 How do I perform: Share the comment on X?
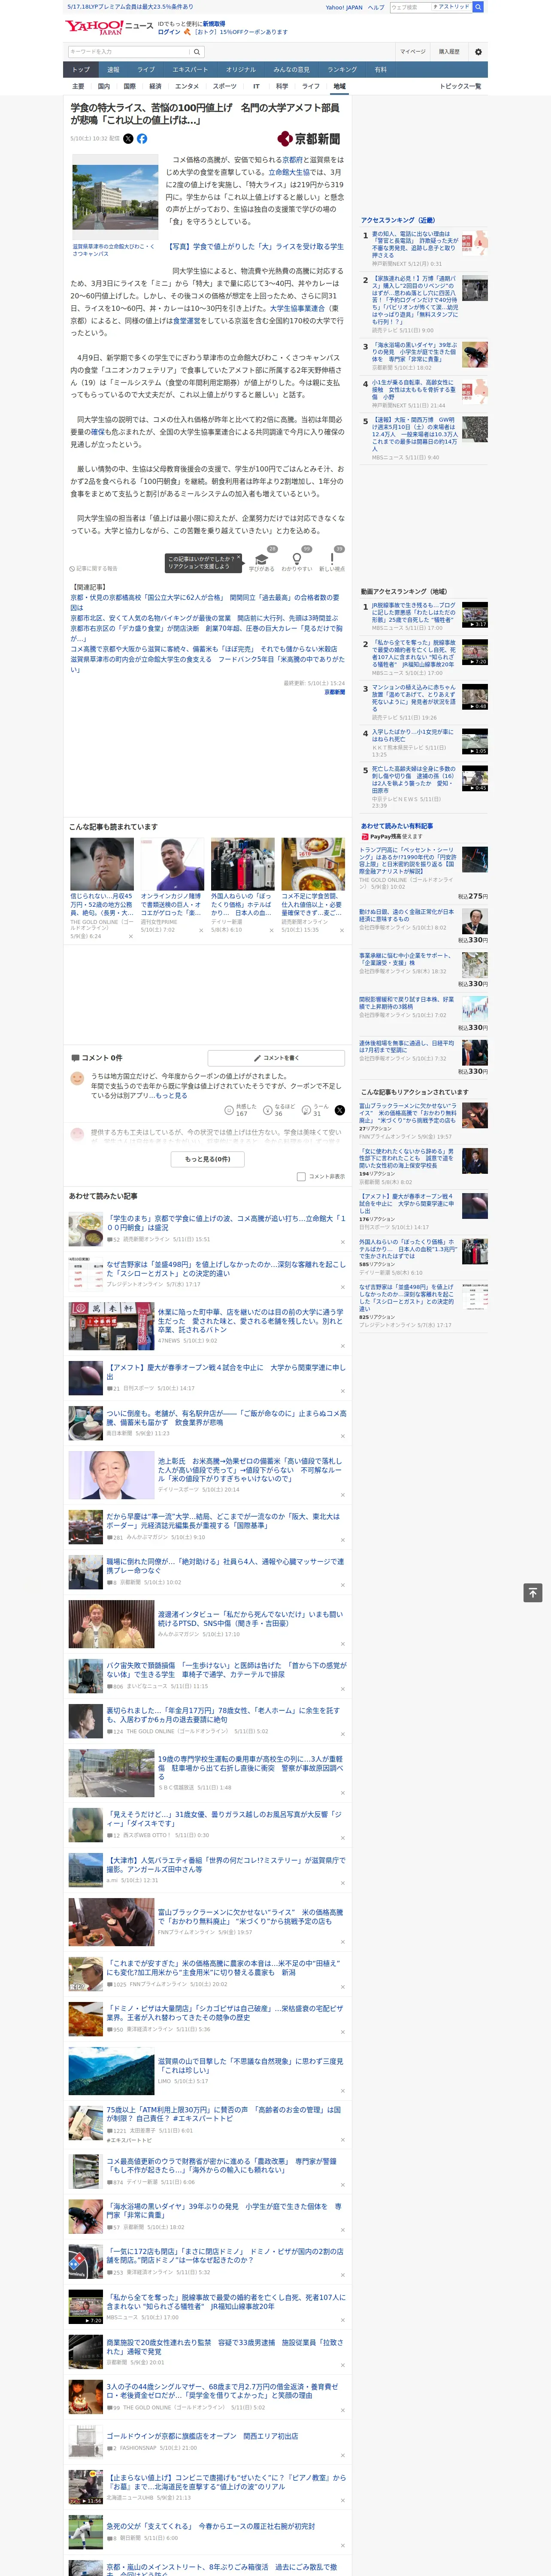(x=339, y=1110)
